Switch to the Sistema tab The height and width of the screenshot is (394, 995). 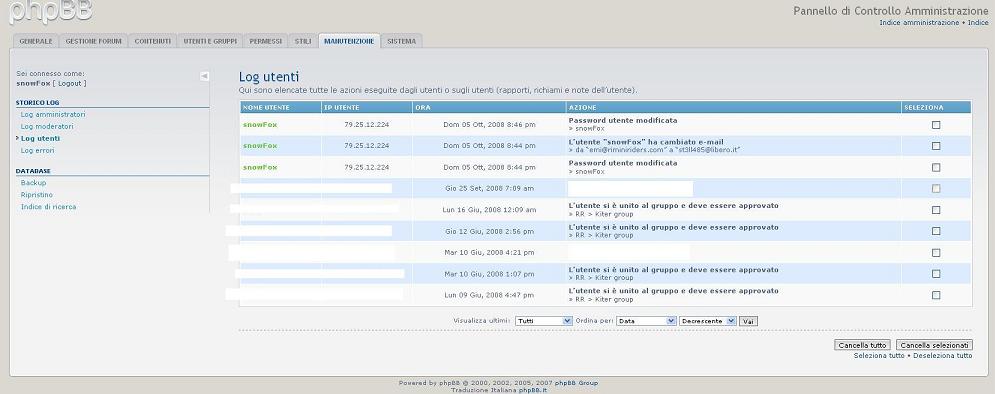click(x=401, y=41)
